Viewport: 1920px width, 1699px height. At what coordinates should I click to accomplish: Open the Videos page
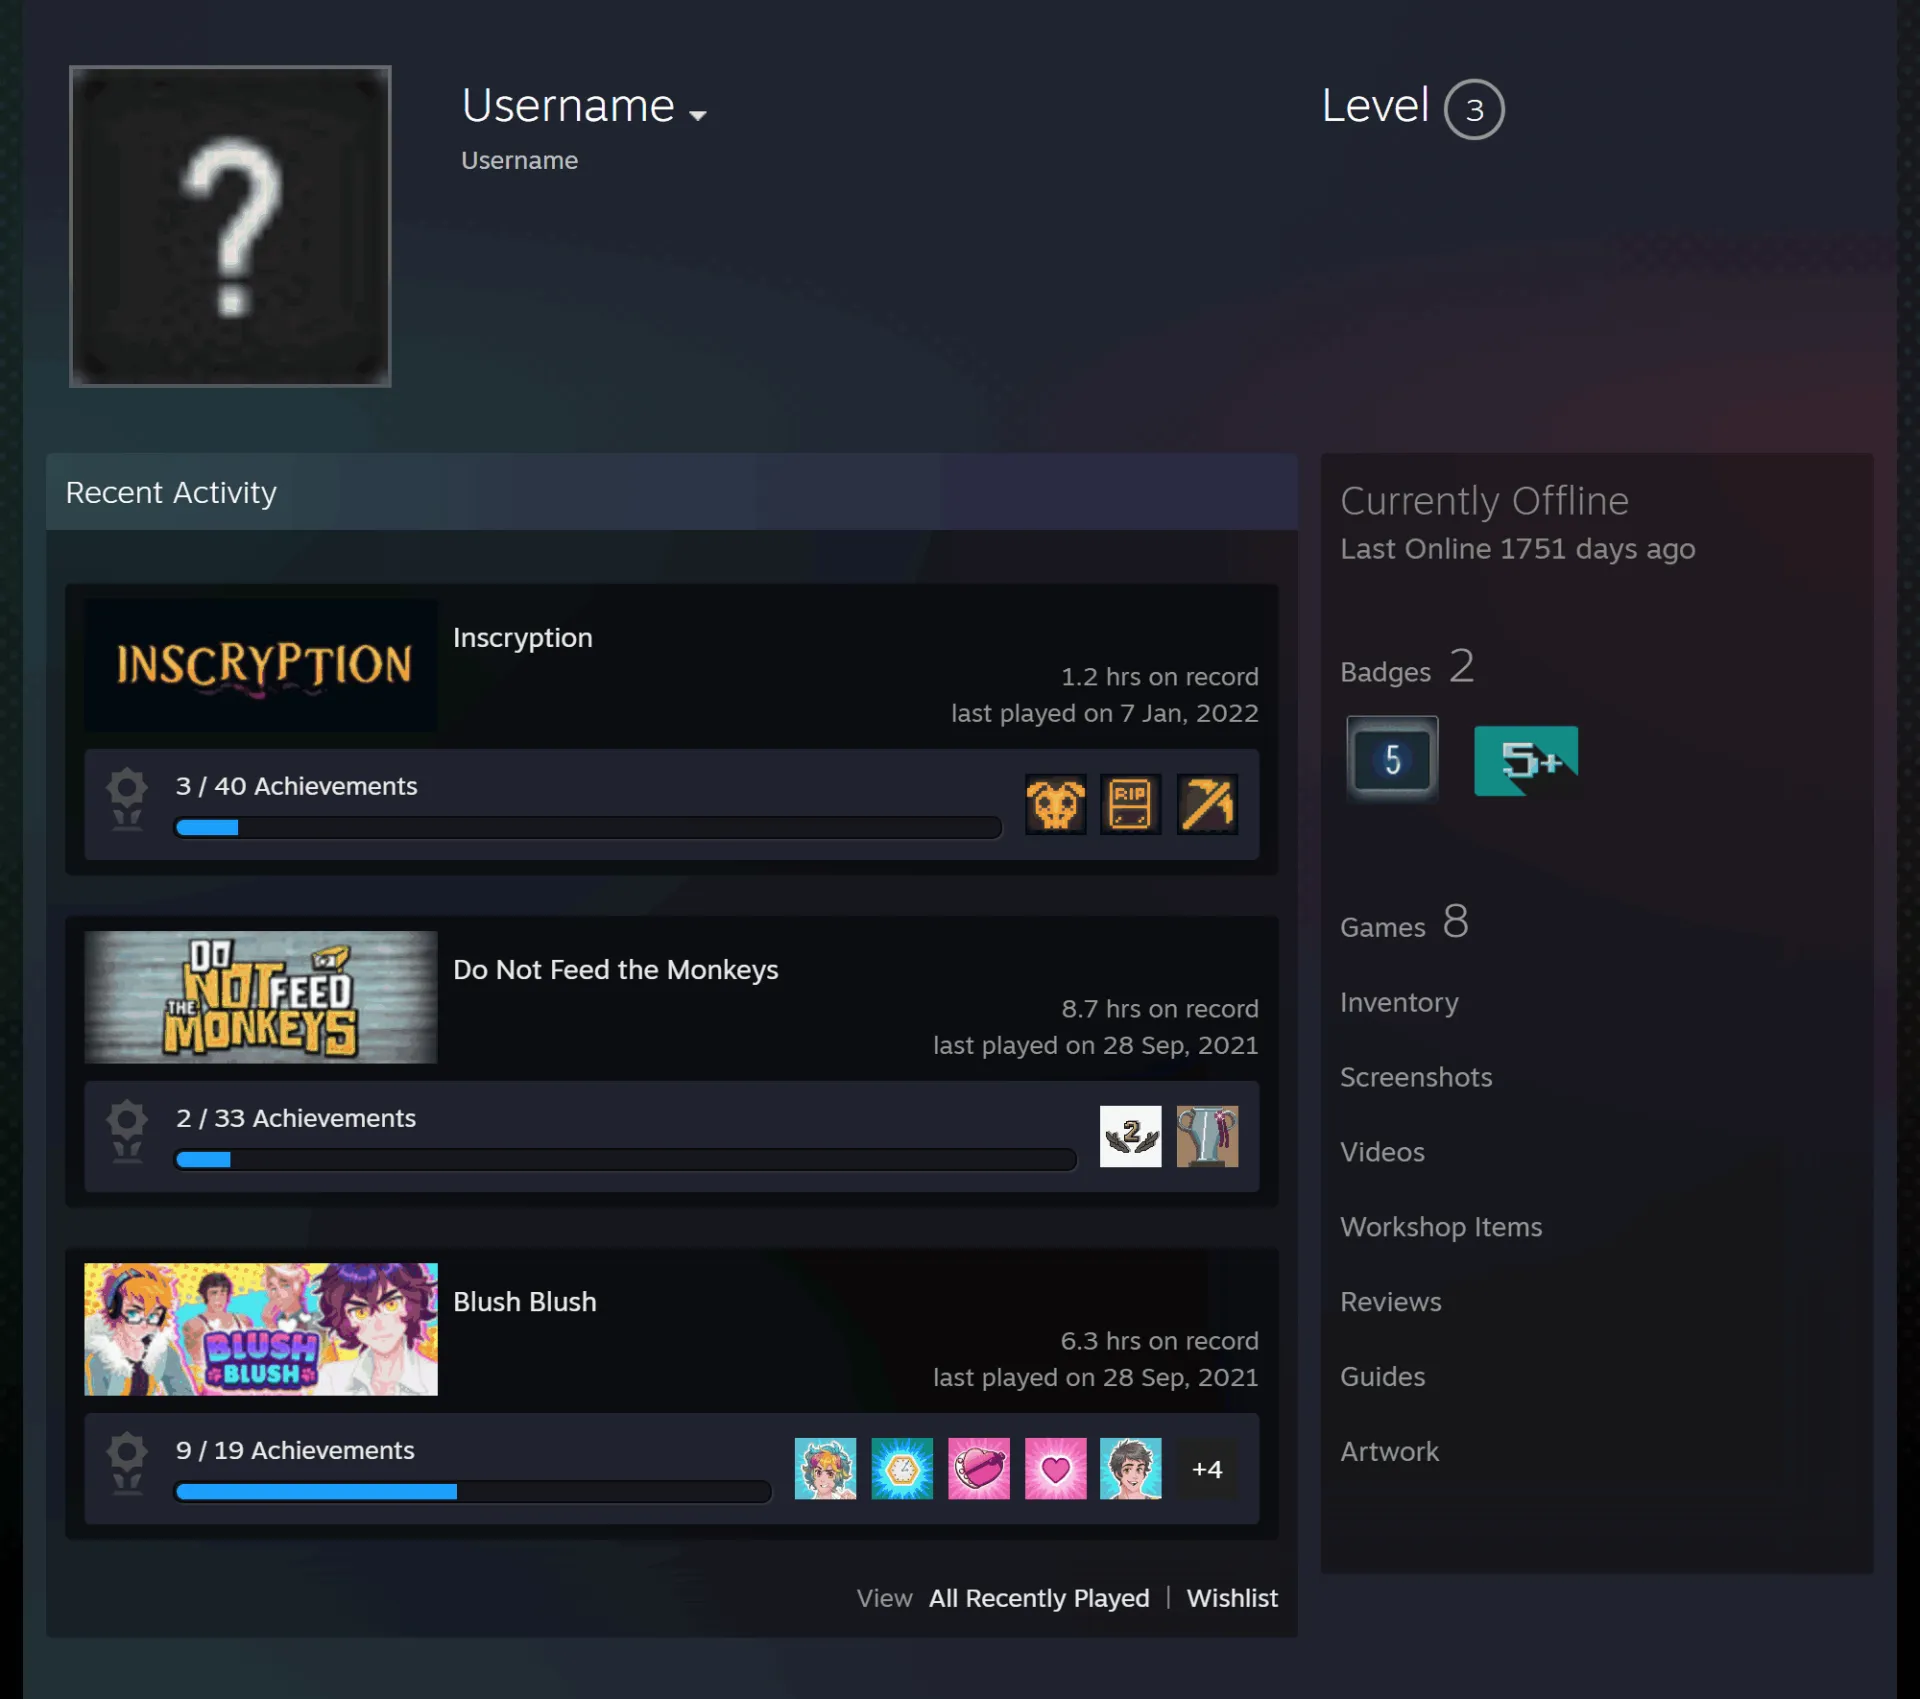click(1382, 1152)
